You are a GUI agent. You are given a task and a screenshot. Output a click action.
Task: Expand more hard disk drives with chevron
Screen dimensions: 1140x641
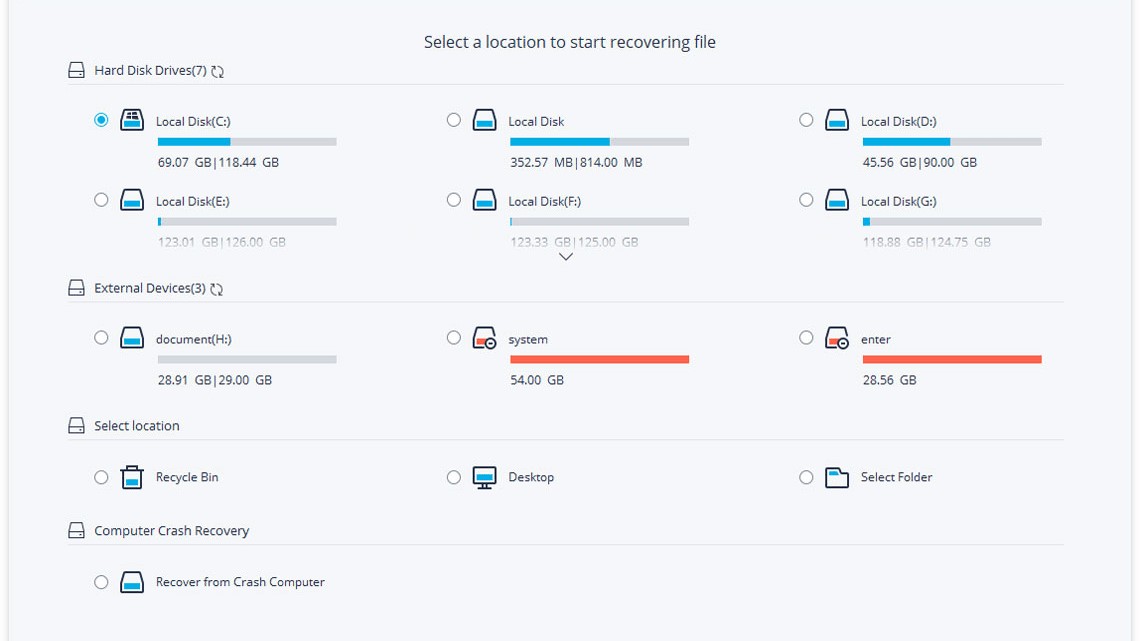[x=566, y=257]
